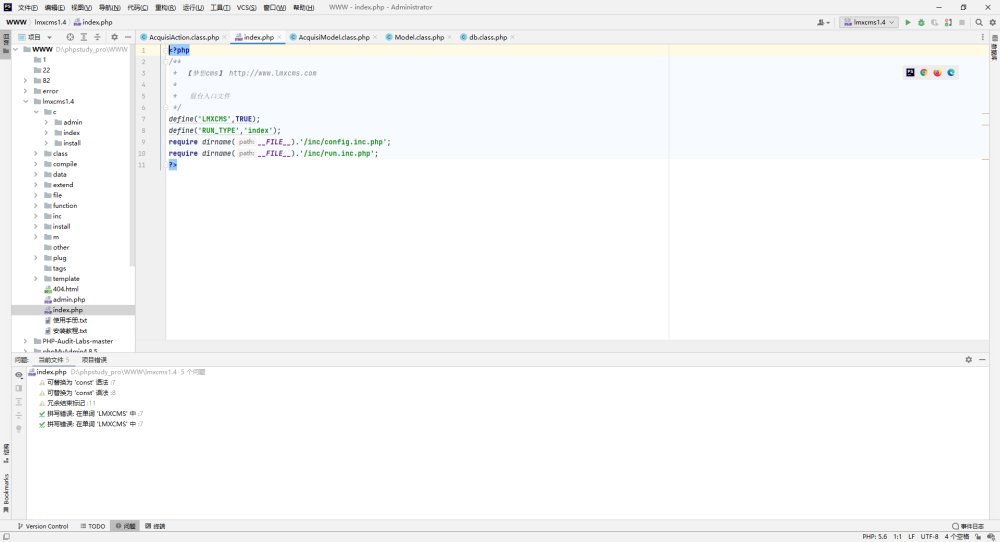The image size is (1000, 542).
Task: Collapse the lmxcms1.4 folder
Action: [x=26, y=101]
